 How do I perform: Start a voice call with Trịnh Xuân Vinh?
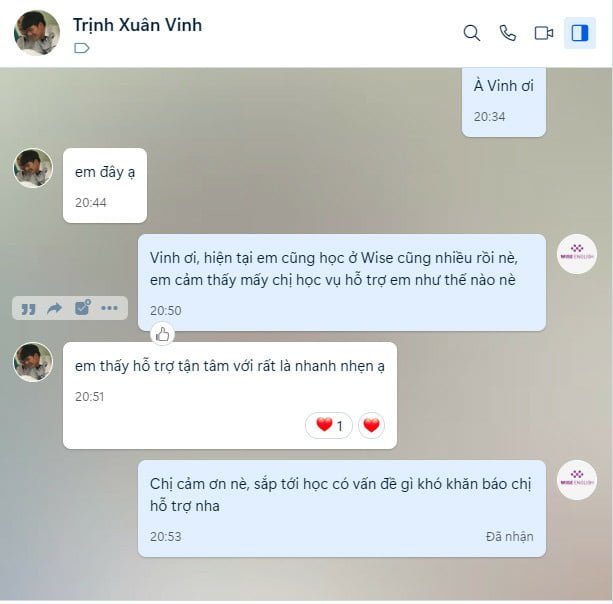508,33
